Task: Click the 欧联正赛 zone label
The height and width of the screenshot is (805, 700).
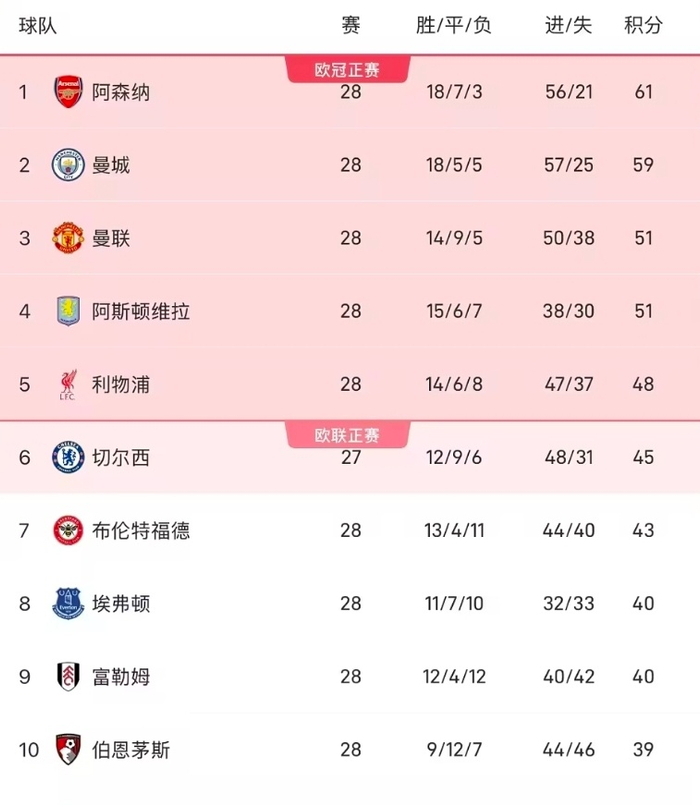Action: pos(348,435)
